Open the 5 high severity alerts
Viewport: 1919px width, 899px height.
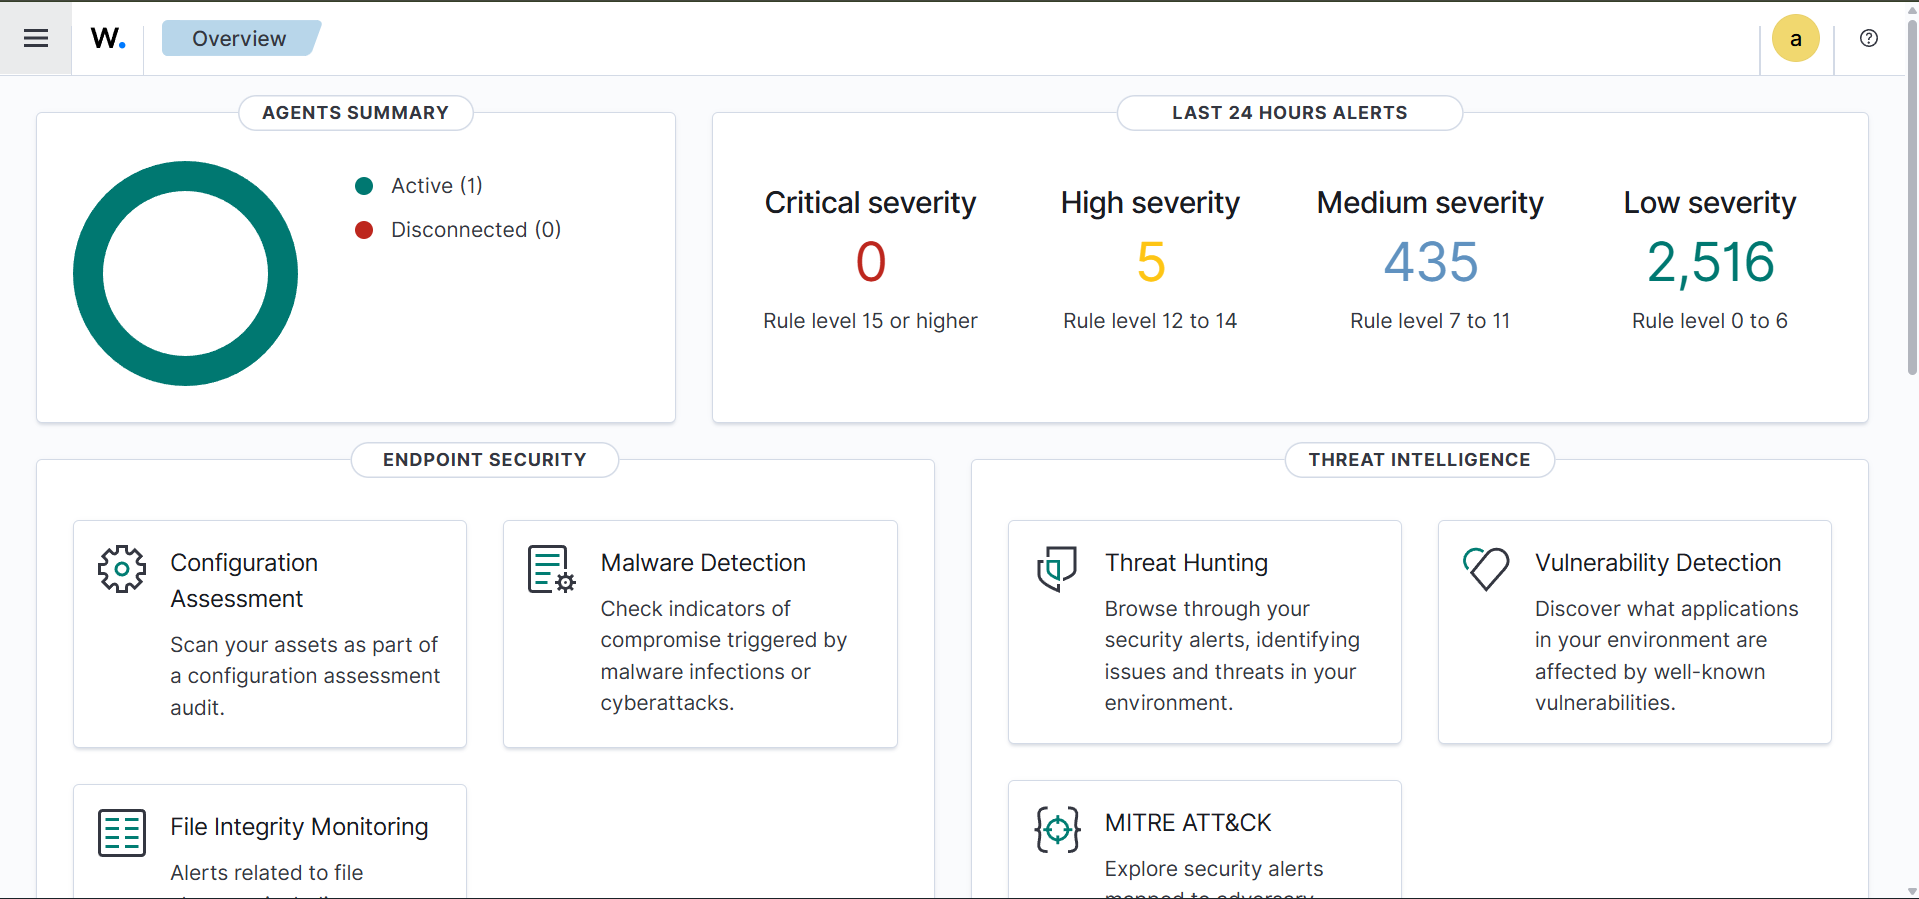point(1150,262)
